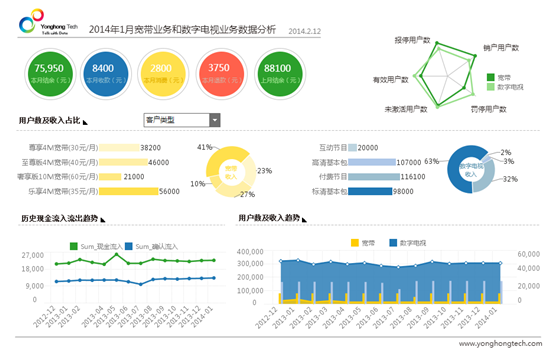Image resolution: width=554 pixels, height=361 pixels.
Task: Click the blue 8400 circle indicator
Action: [x=106, y=74]
